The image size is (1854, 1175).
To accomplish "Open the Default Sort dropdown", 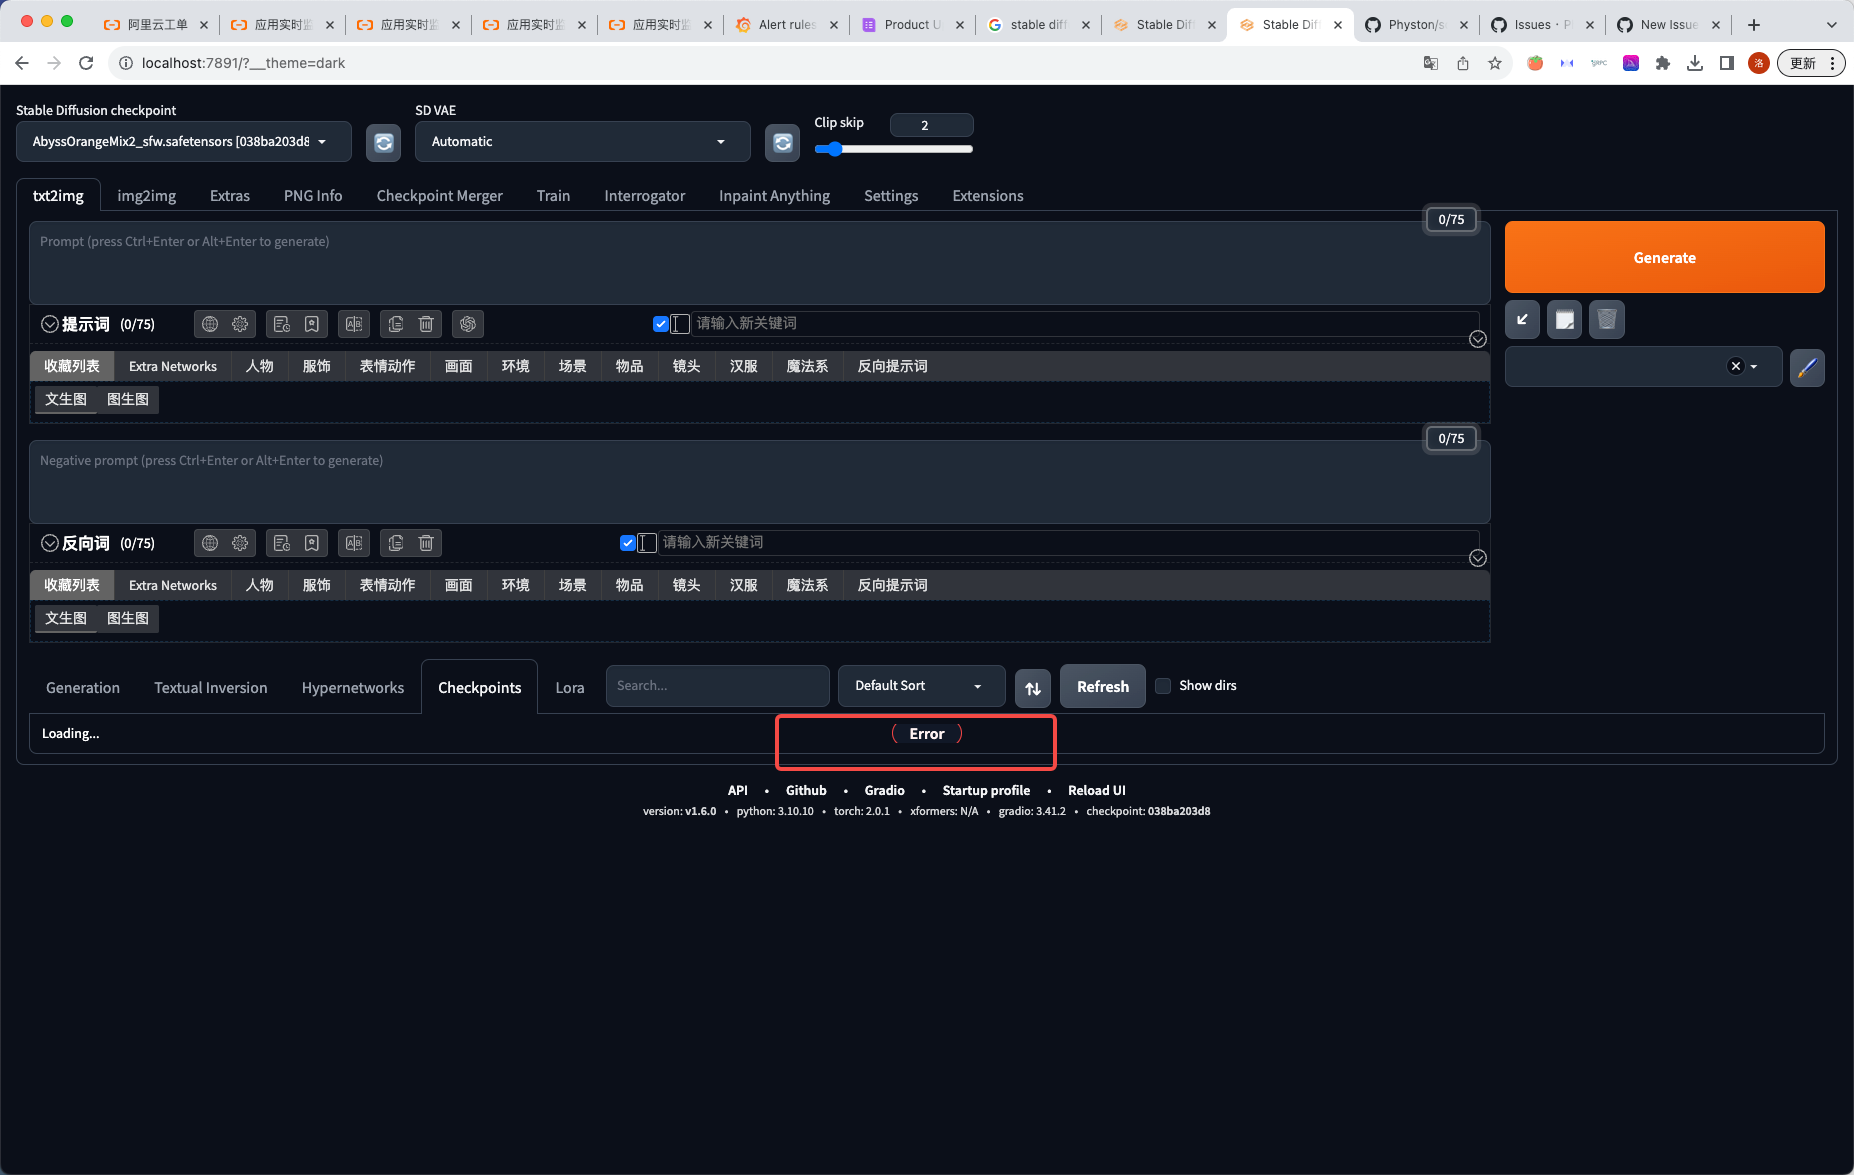I will pyautogui.click(x=920, y=686).
